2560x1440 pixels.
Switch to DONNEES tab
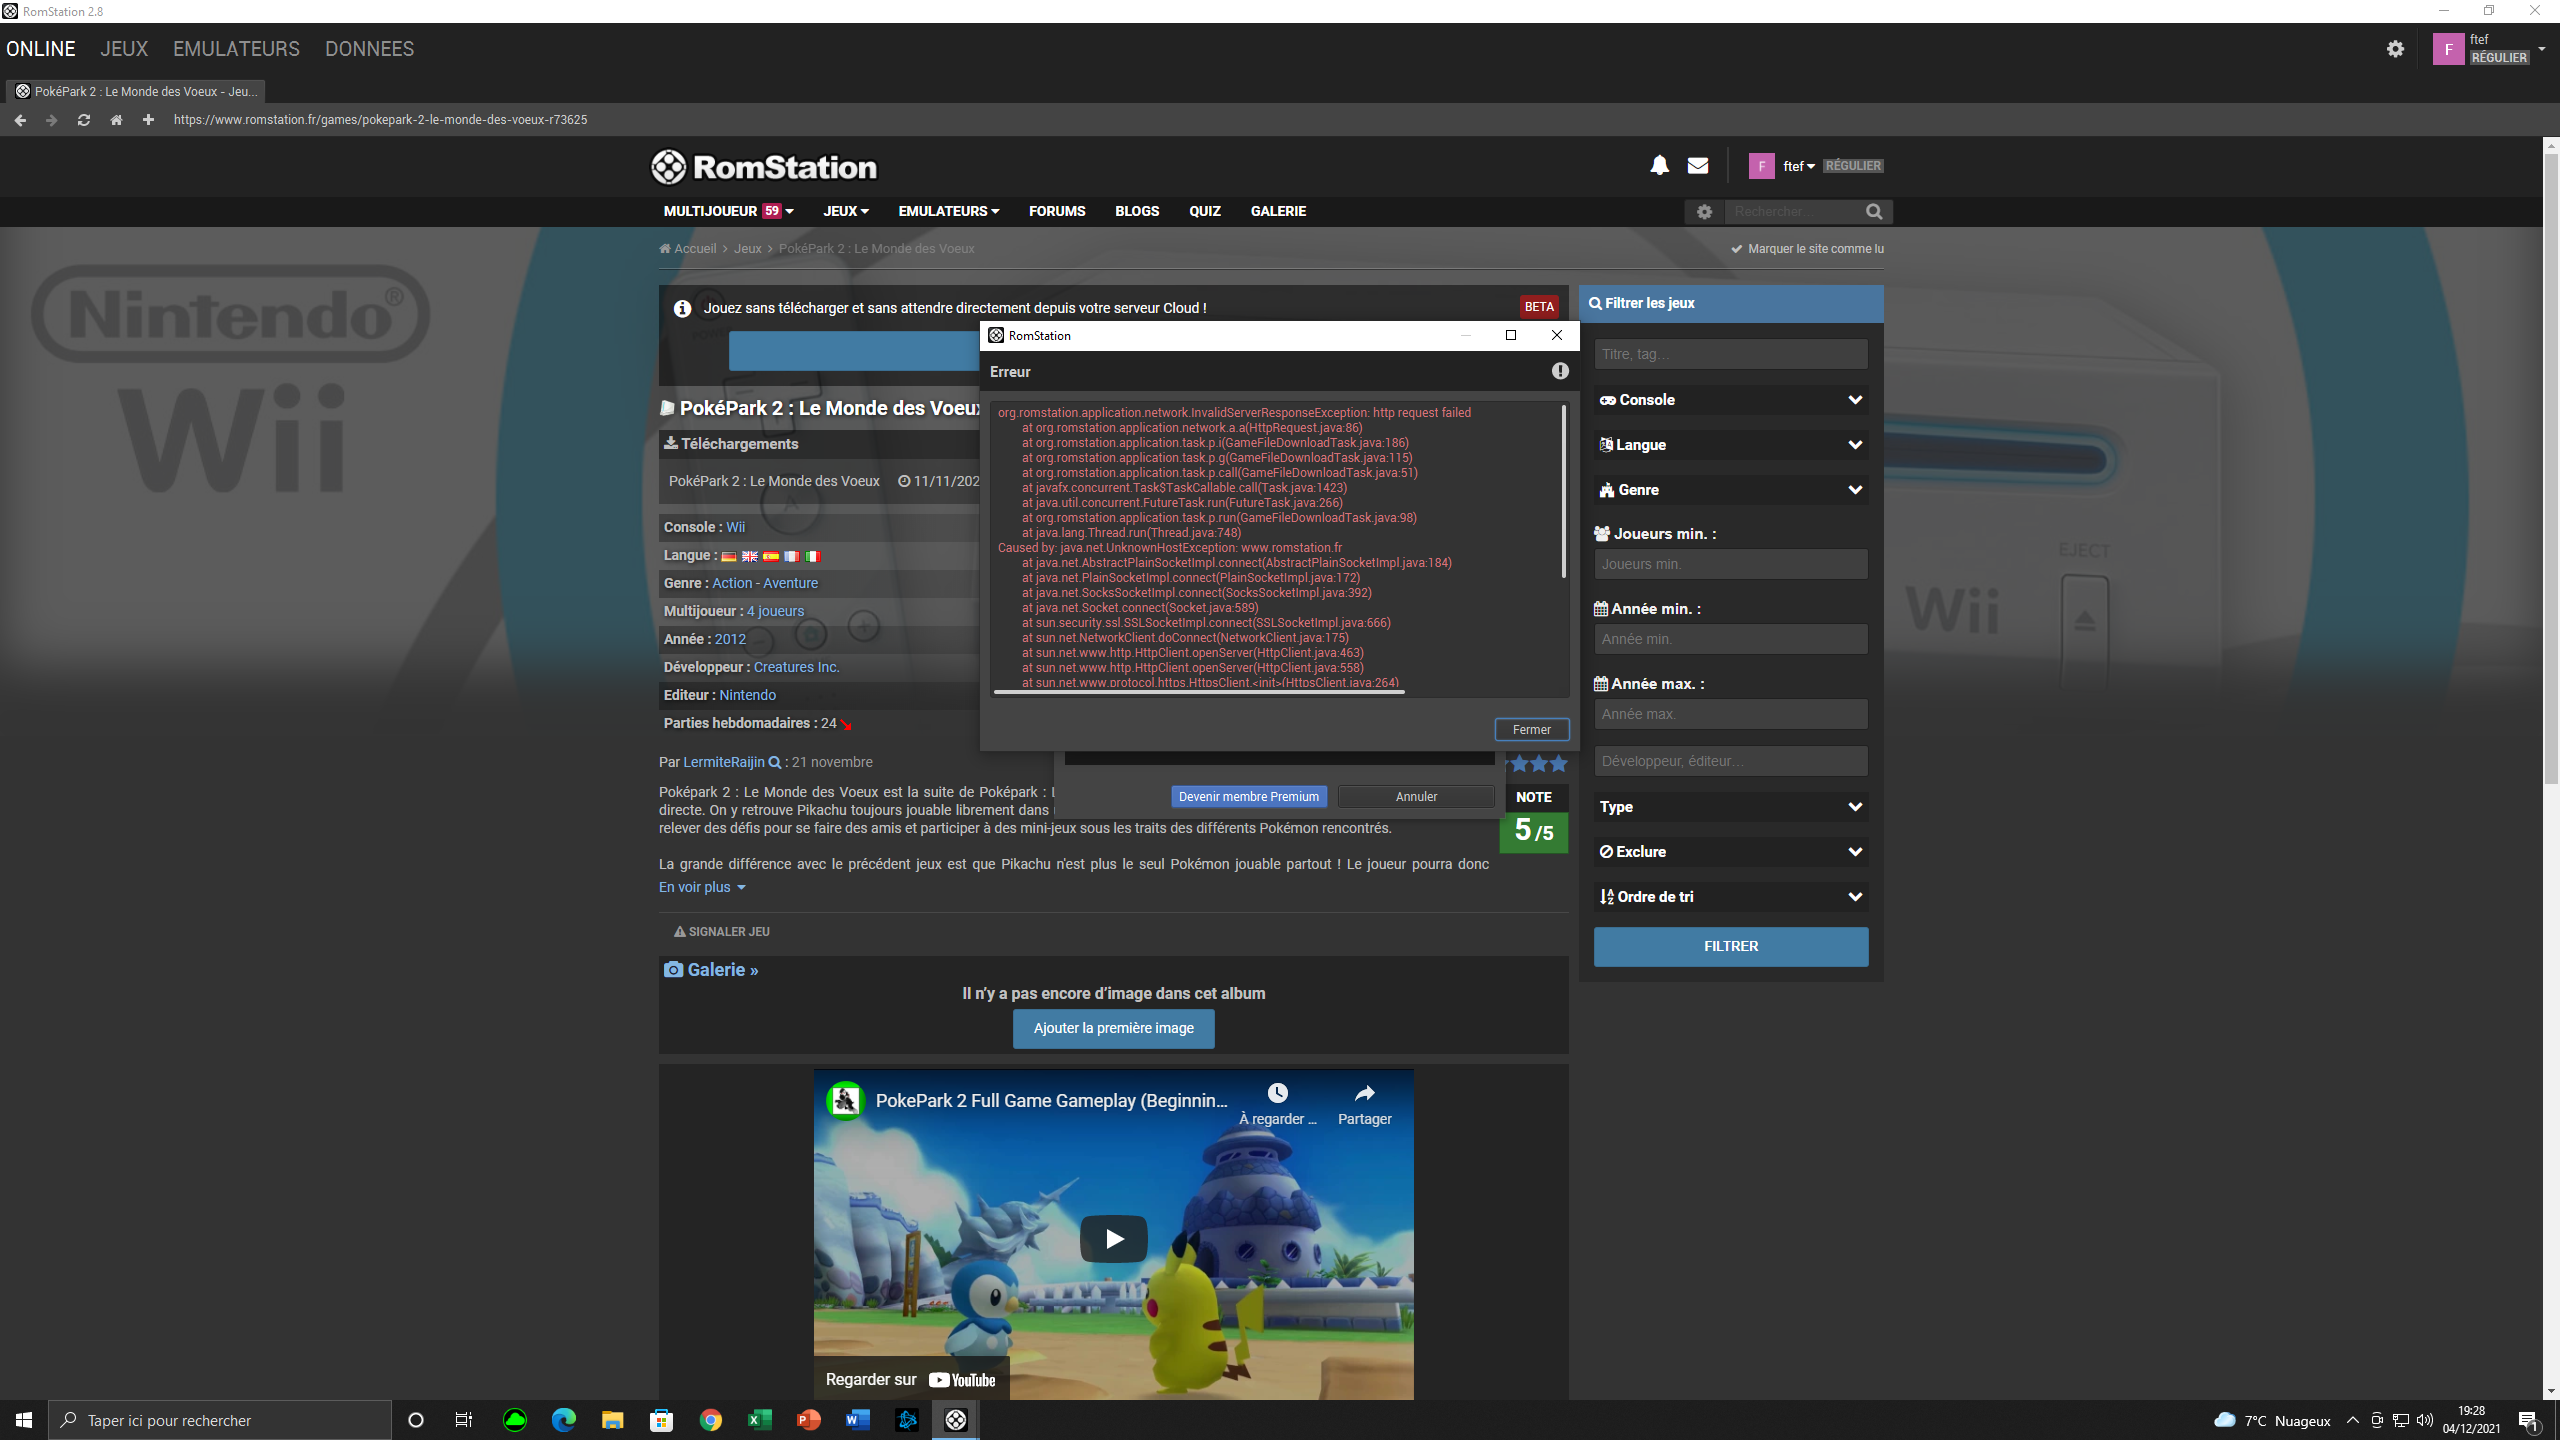tap(369, 49)
